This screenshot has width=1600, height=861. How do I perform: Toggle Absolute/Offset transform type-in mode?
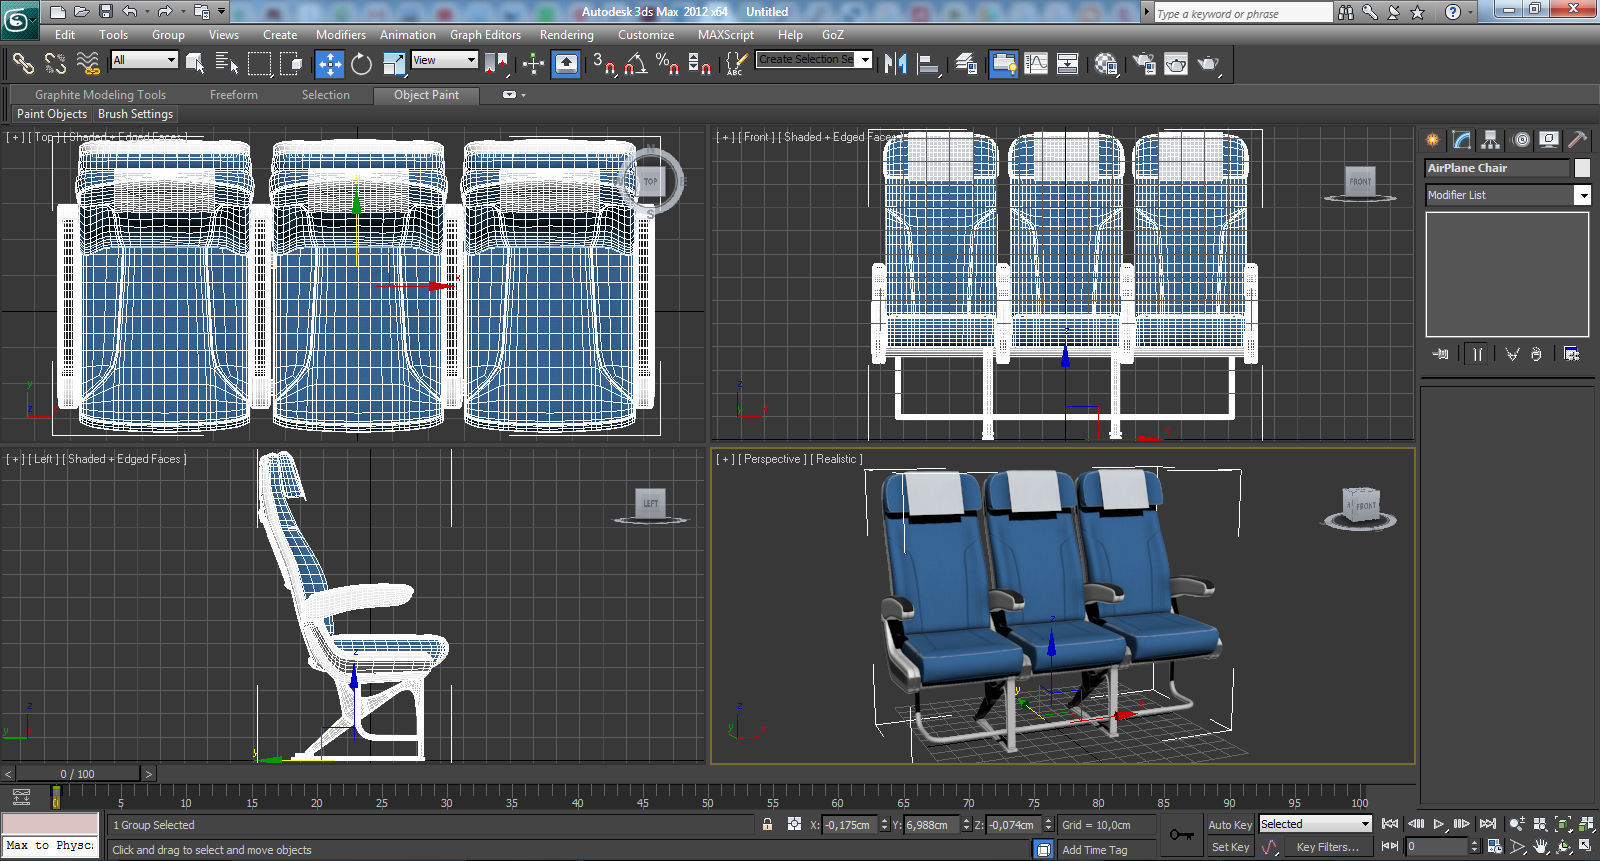coord(794,825)
